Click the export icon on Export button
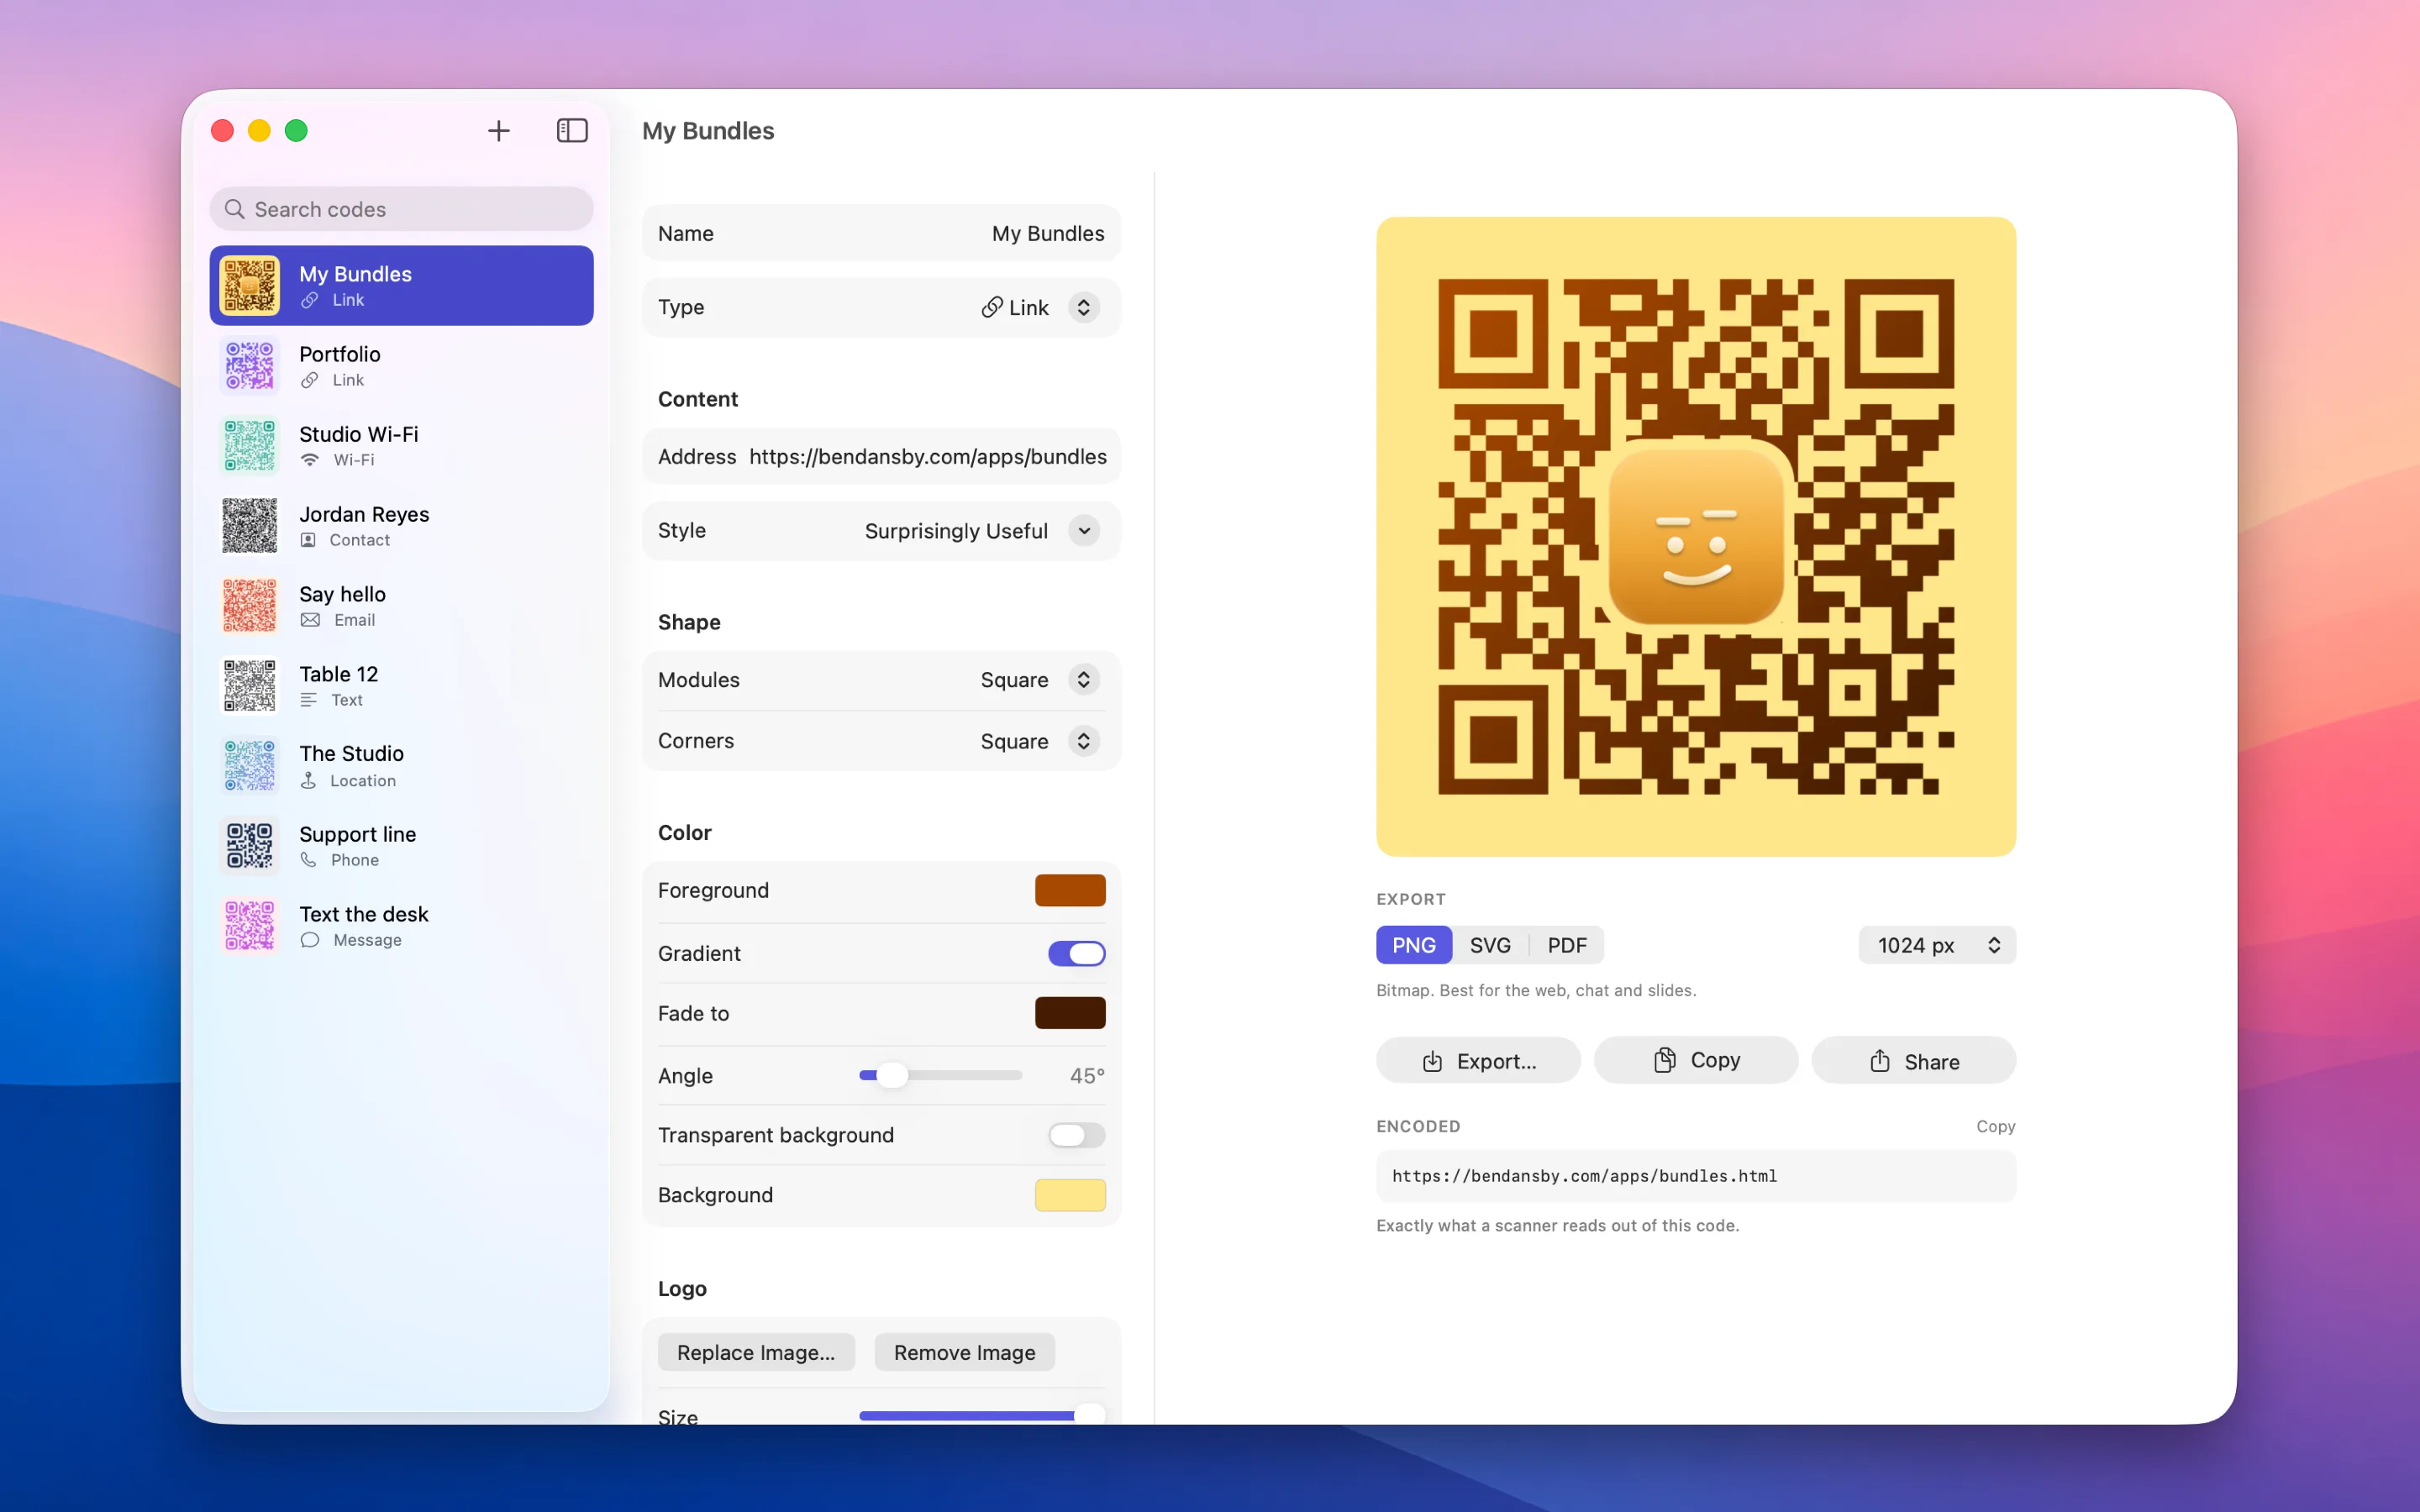 [x=1433, y=1061]
